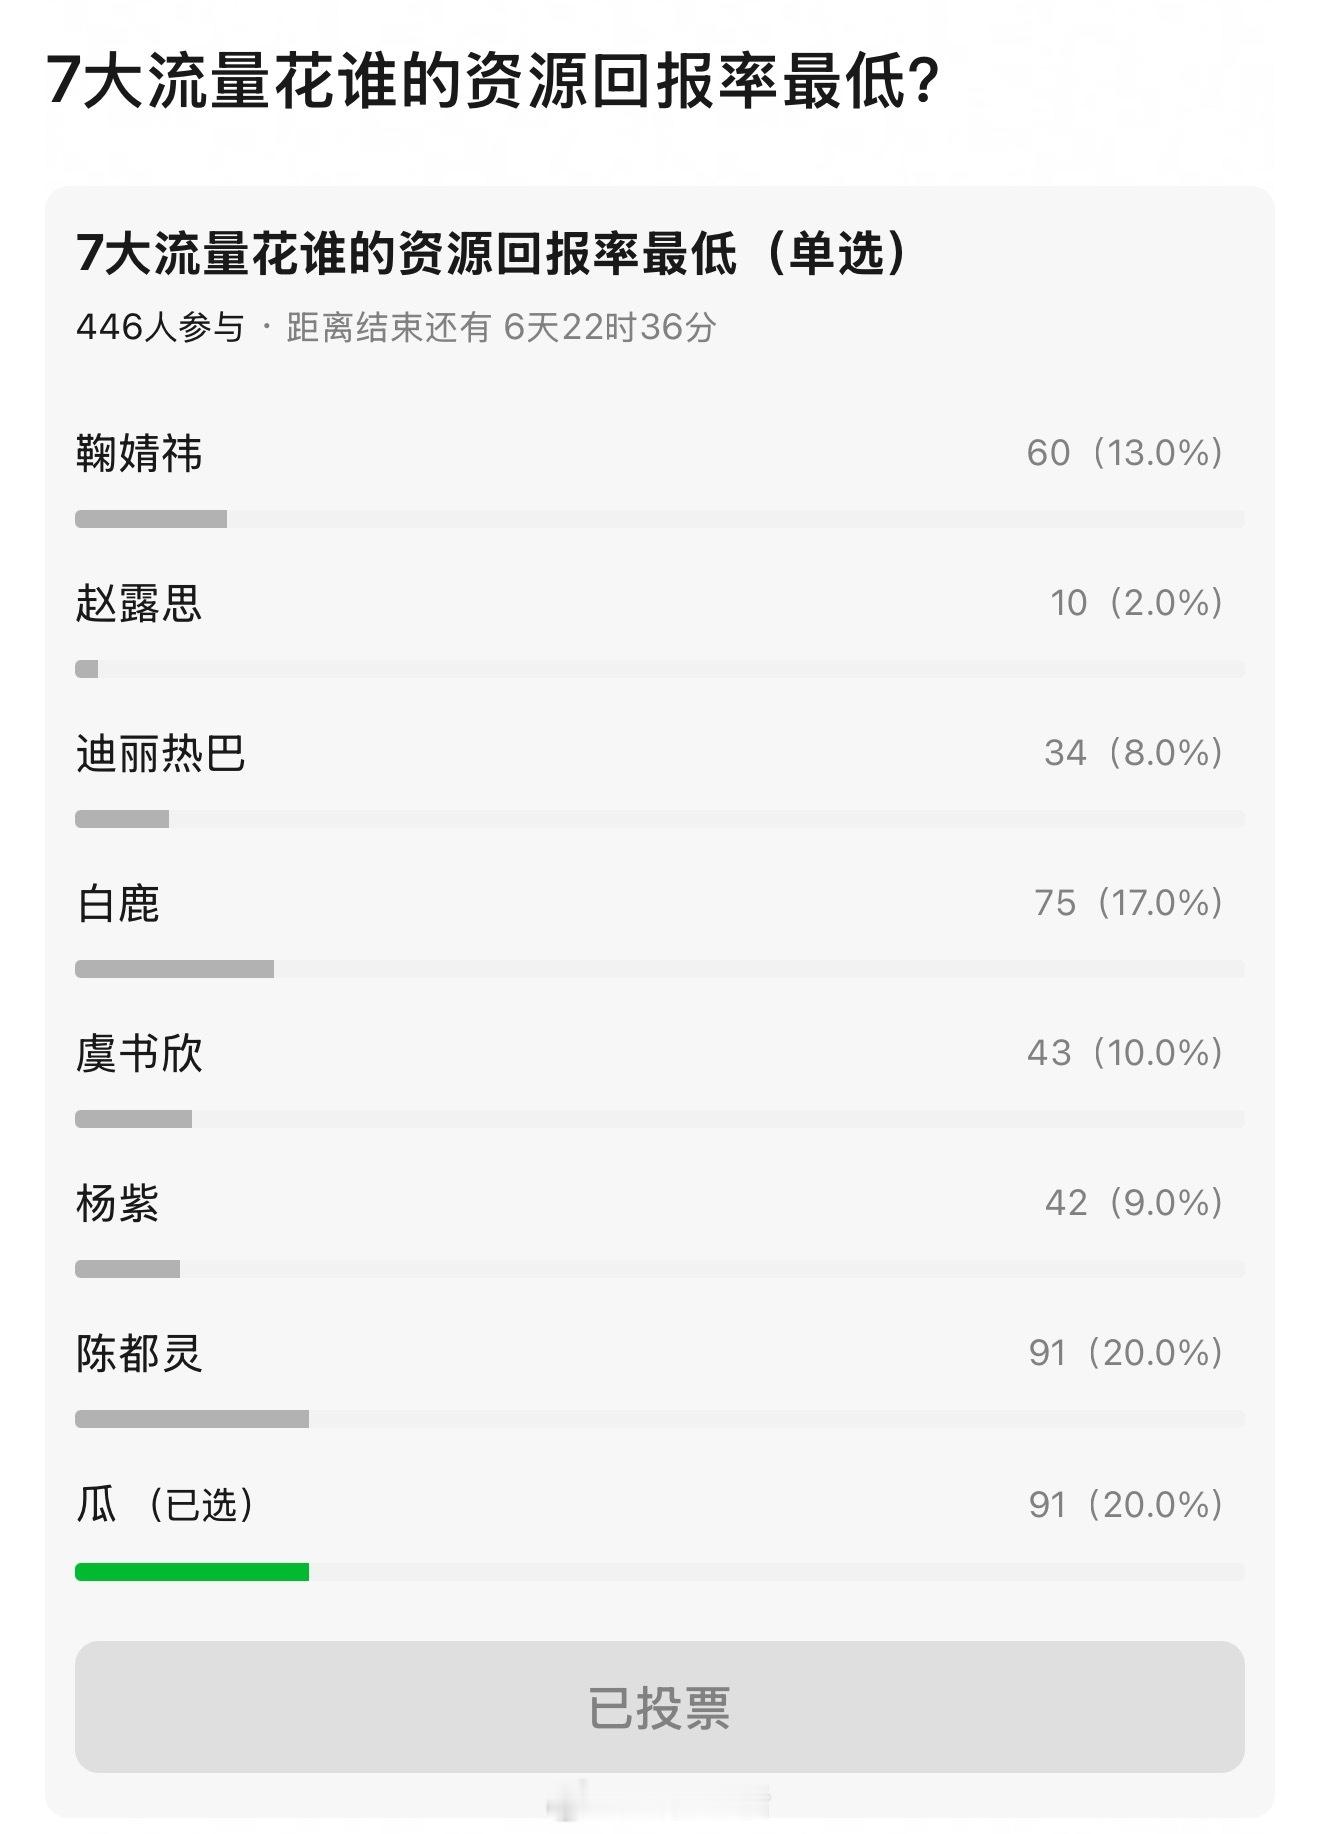
Task: Click the post heading at the top
Action: pos(494,80)
